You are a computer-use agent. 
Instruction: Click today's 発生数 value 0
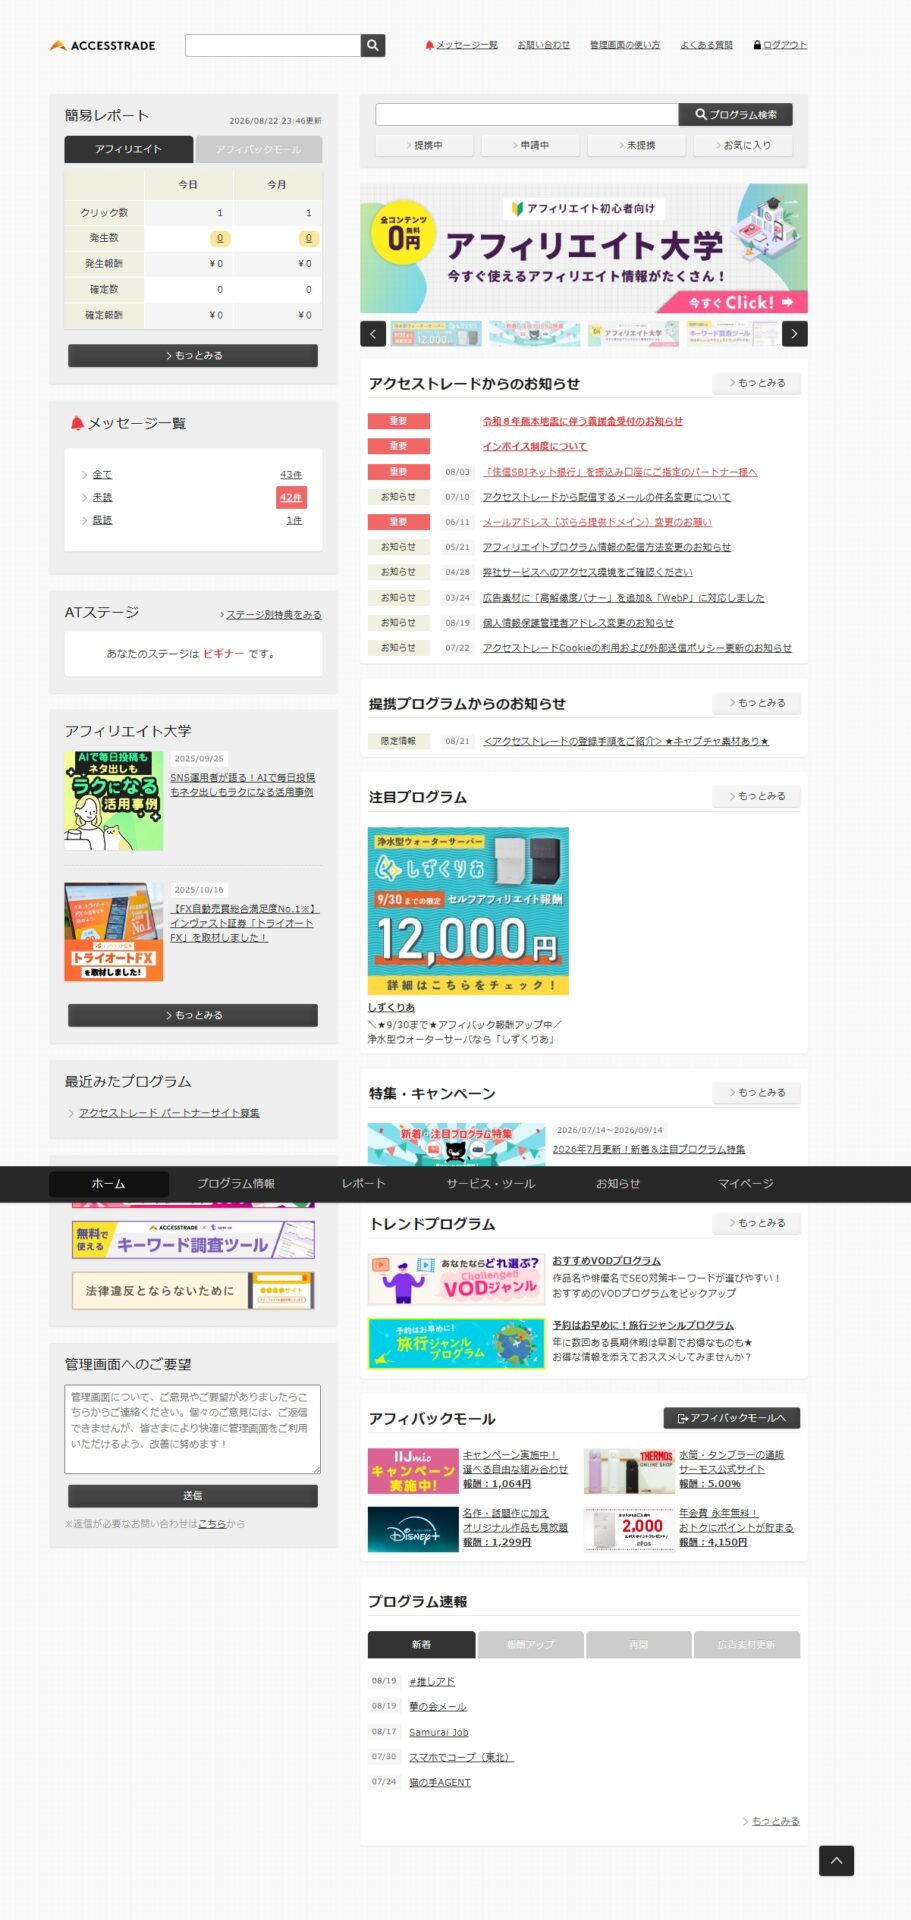click(x=220, y=238)
